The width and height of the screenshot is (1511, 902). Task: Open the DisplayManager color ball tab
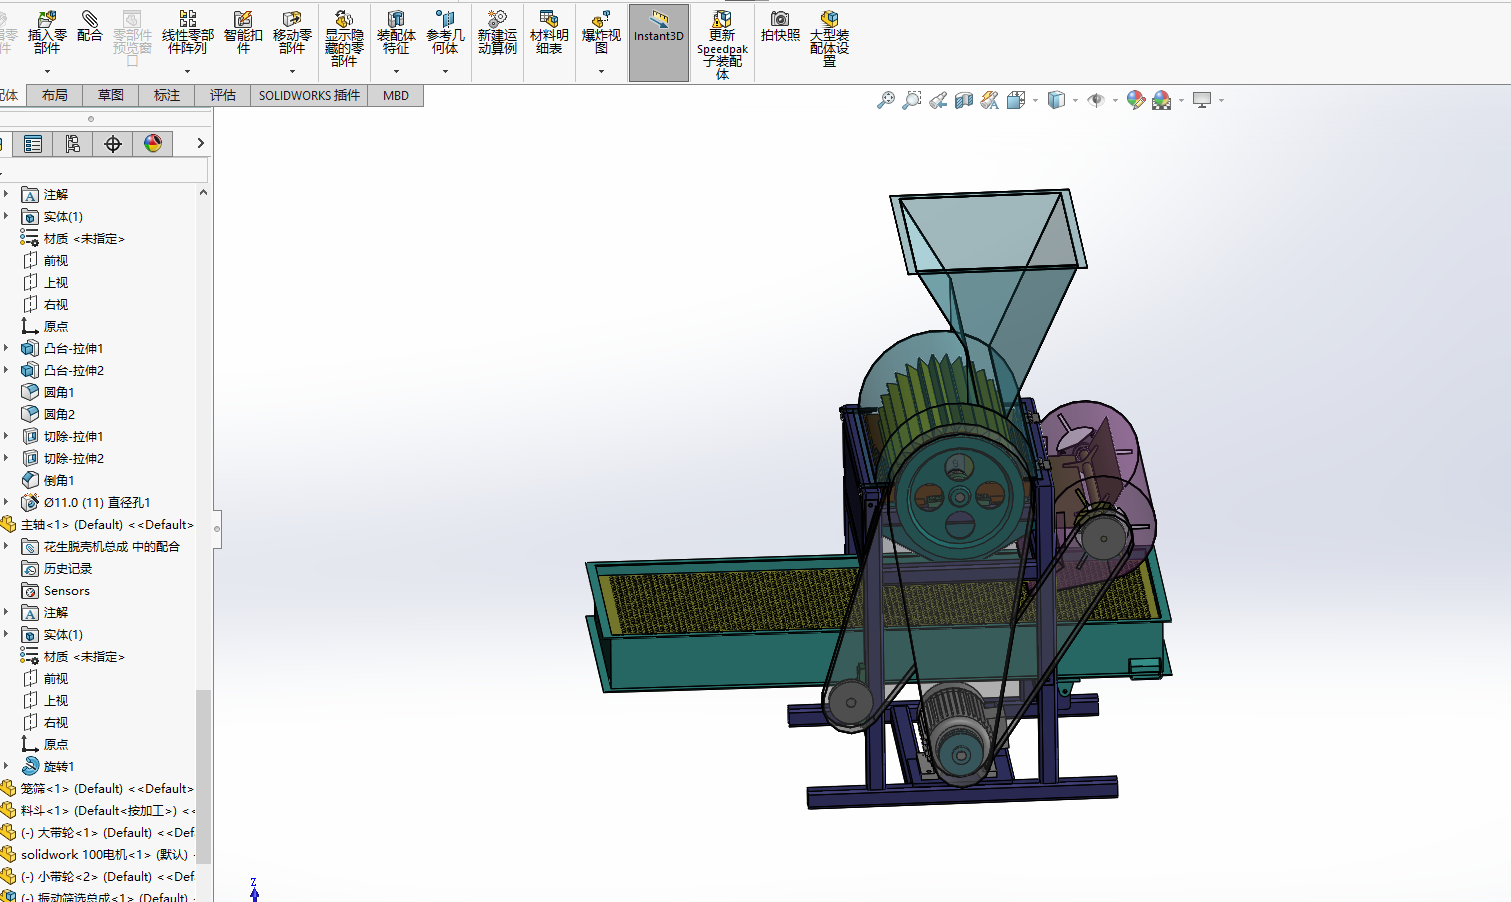point(153,144)
